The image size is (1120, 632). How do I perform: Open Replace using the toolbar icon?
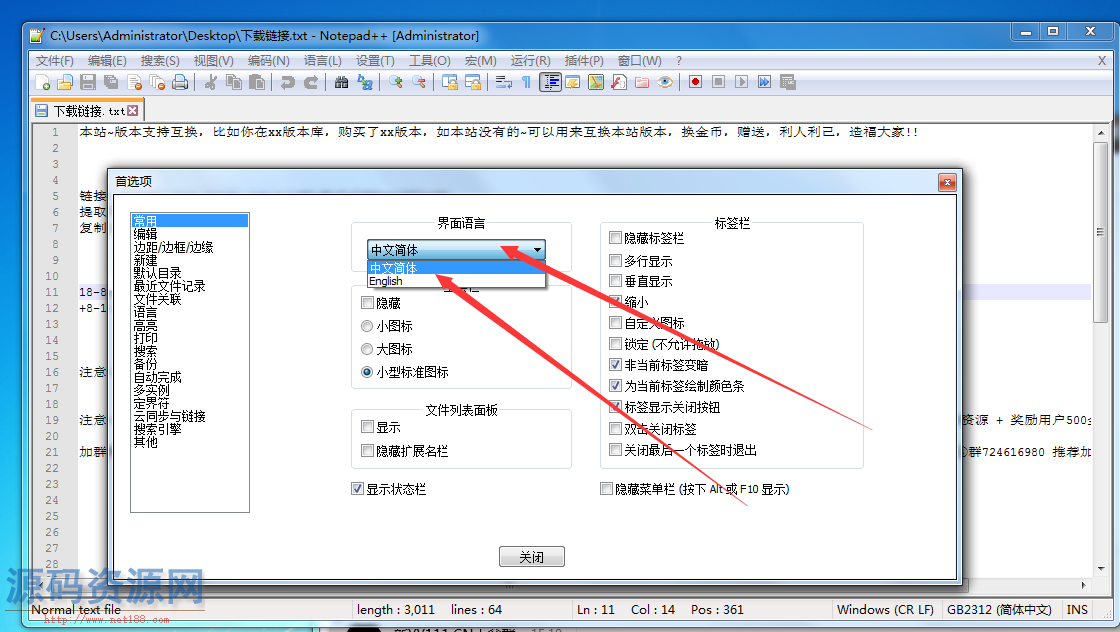click(x=365, y=82)
